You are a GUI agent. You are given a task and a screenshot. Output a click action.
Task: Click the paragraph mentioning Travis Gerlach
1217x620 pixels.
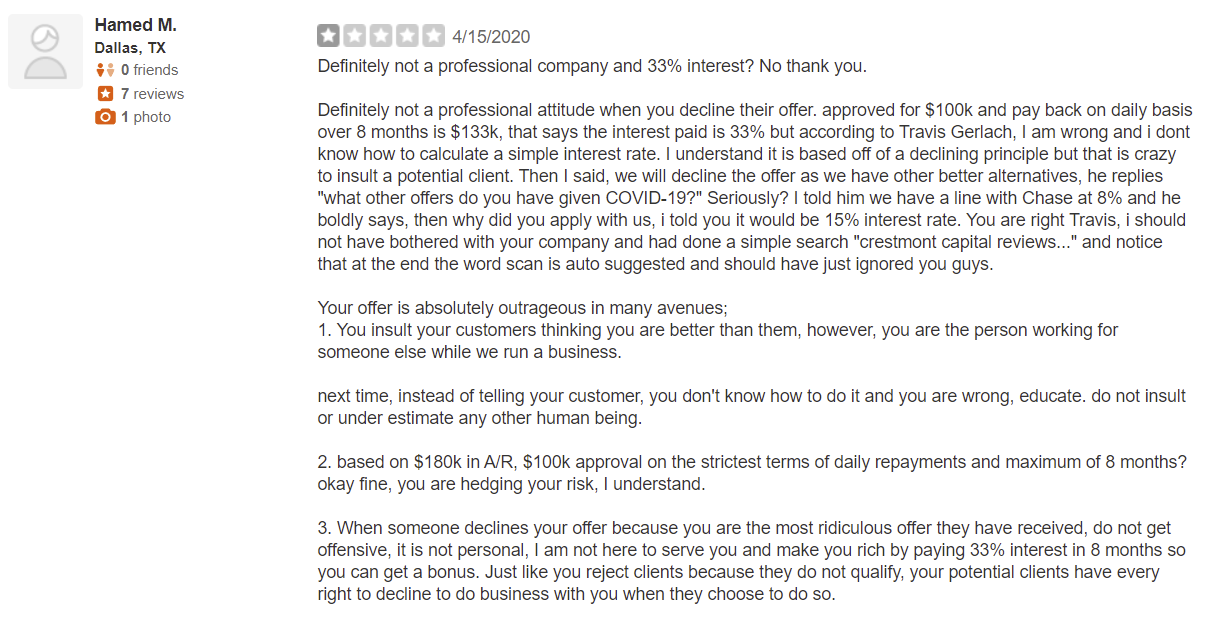pos(755,187)
